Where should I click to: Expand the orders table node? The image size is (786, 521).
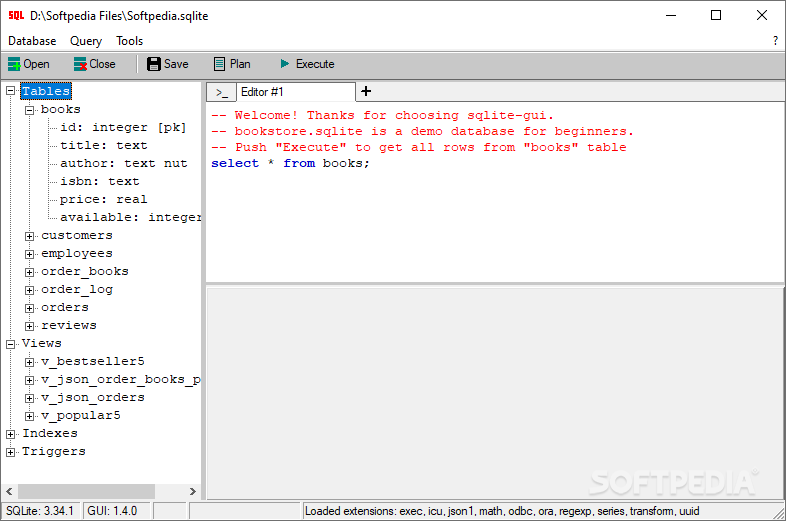pyautogui.click(x=30, y=308)
